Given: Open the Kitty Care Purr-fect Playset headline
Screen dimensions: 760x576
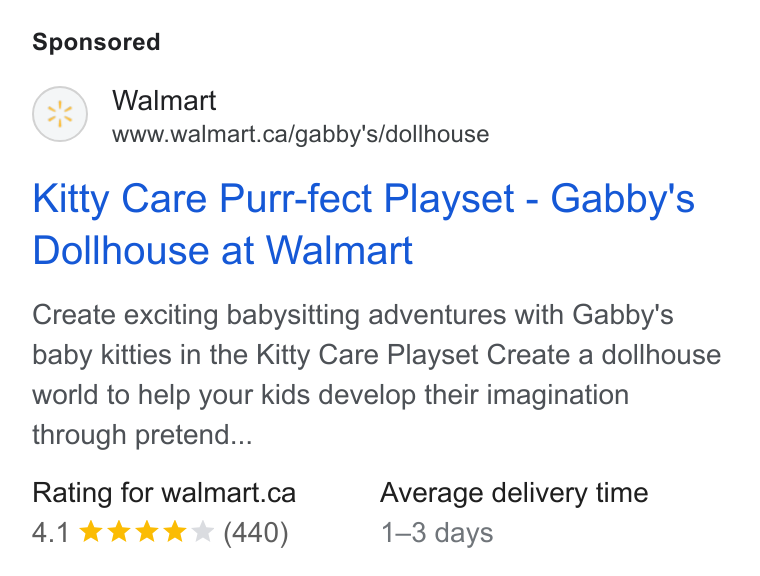Looking at the screenshot, I should coord(364,224).
